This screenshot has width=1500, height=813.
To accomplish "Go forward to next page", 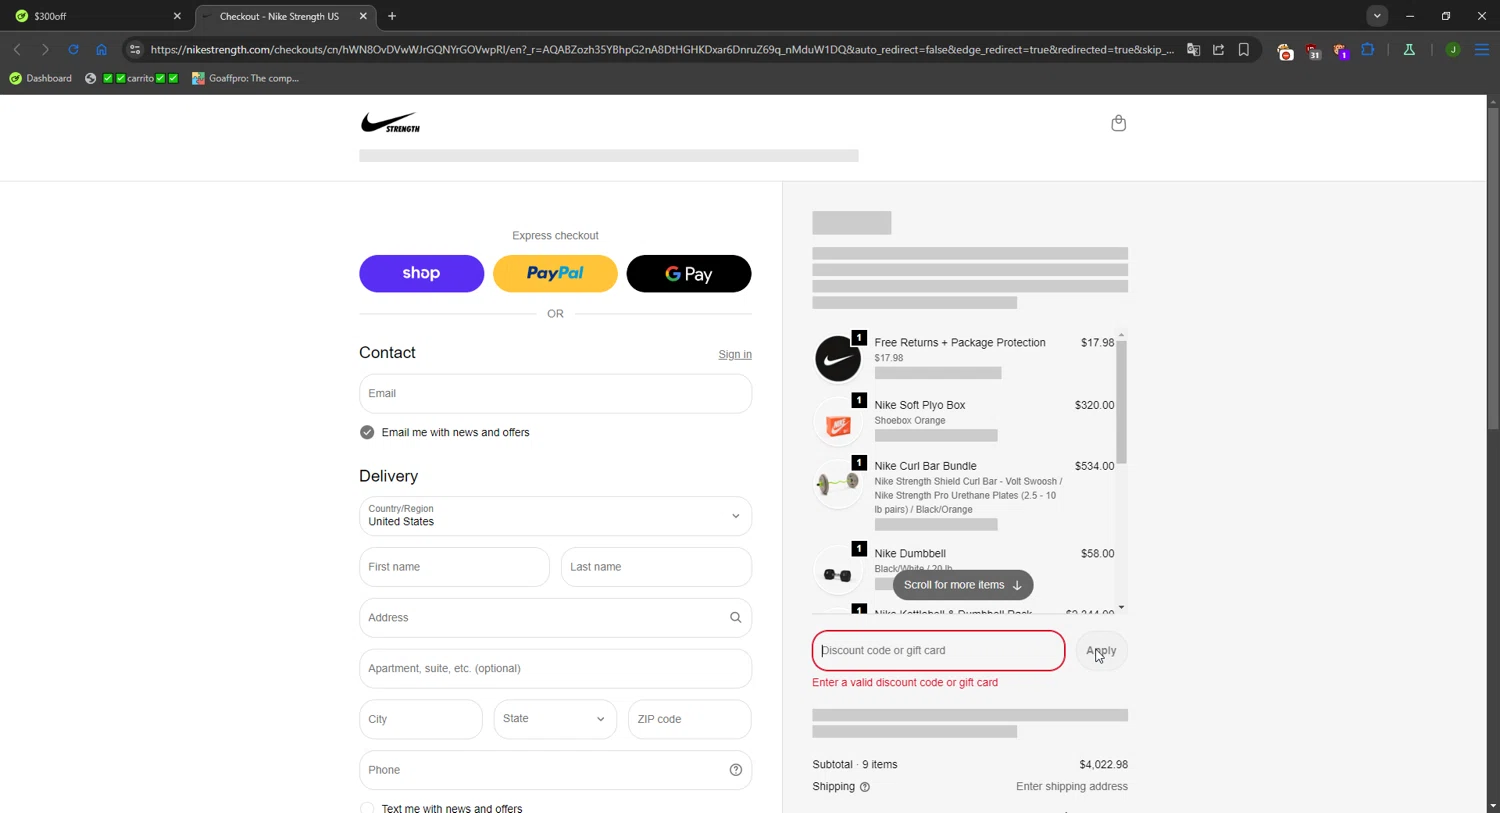I will click(x=45, y=49).
